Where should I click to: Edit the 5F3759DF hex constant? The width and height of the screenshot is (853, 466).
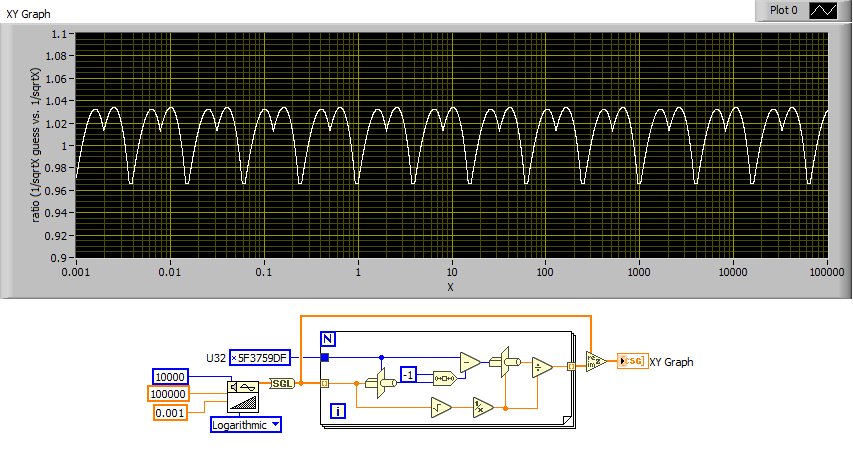click(x=262, y=358)
